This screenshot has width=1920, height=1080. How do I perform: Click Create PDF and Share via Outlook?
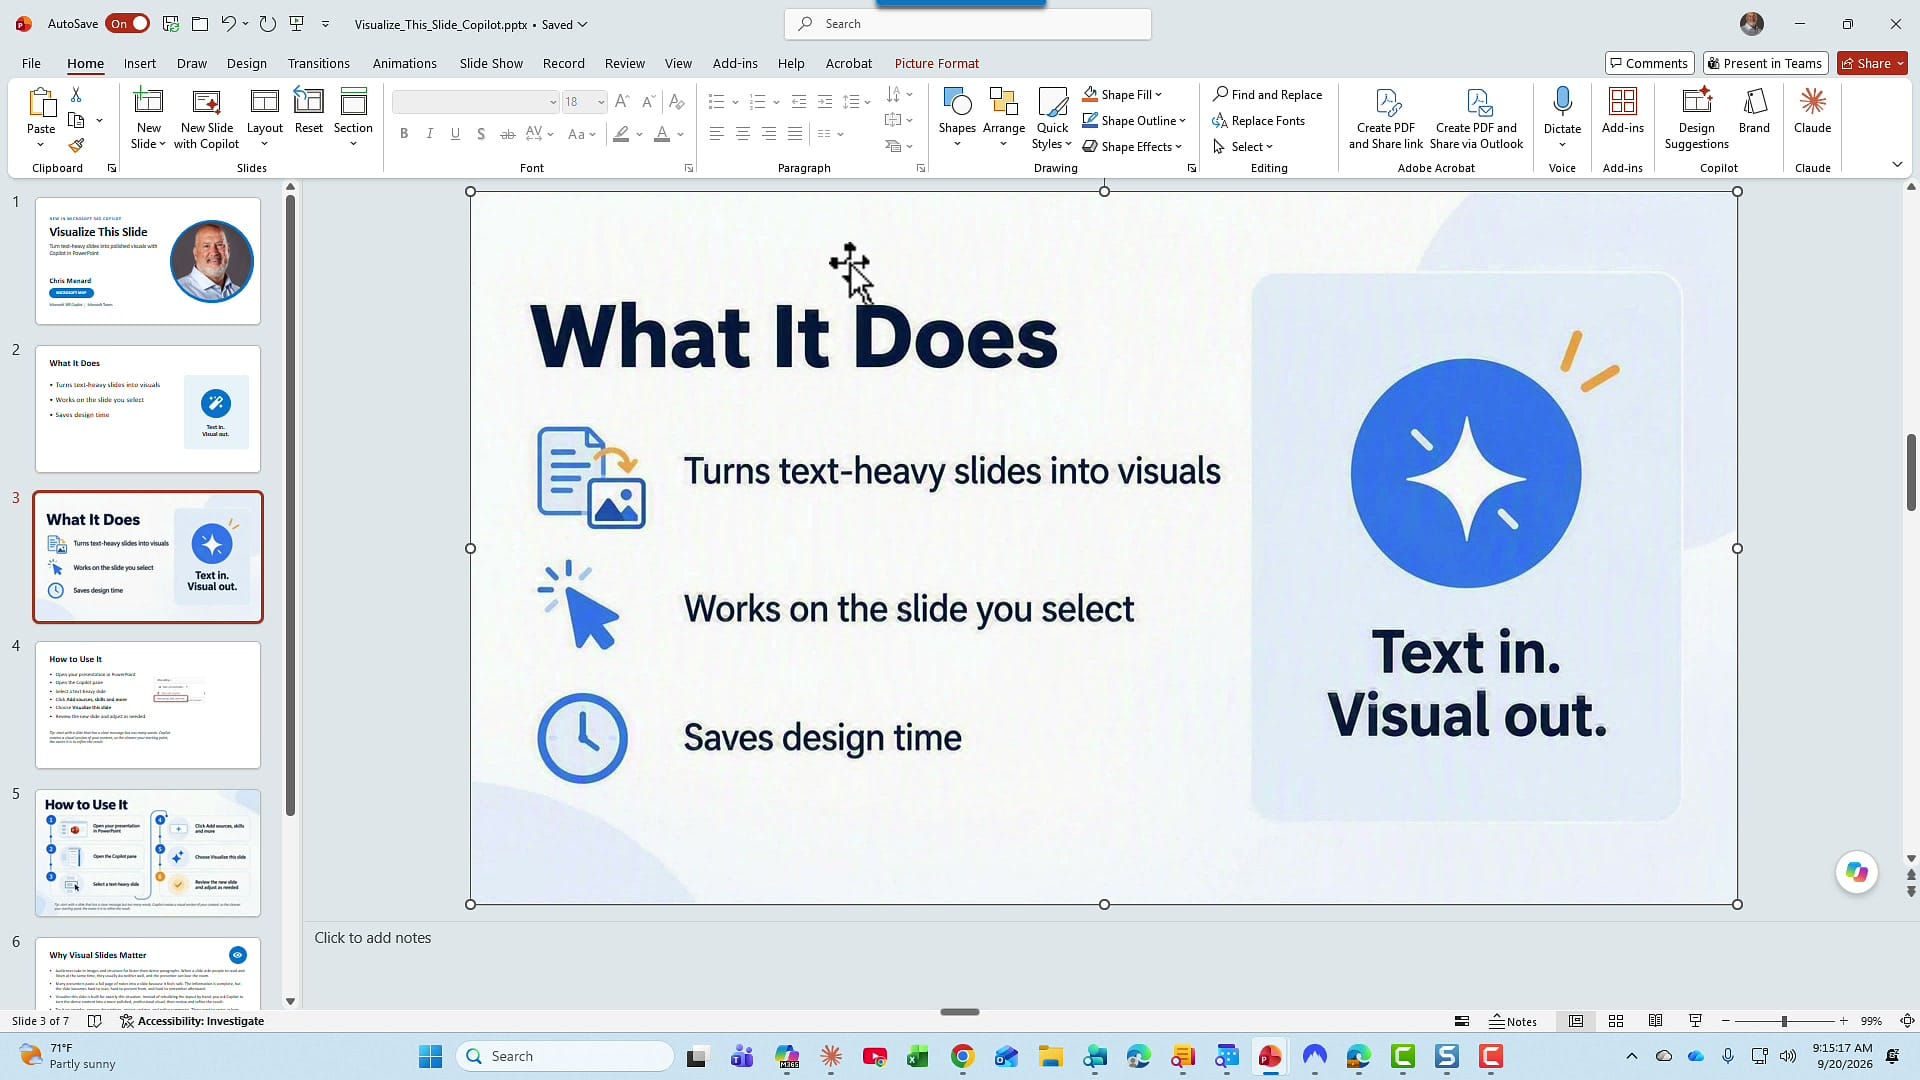pos(1476,119)
